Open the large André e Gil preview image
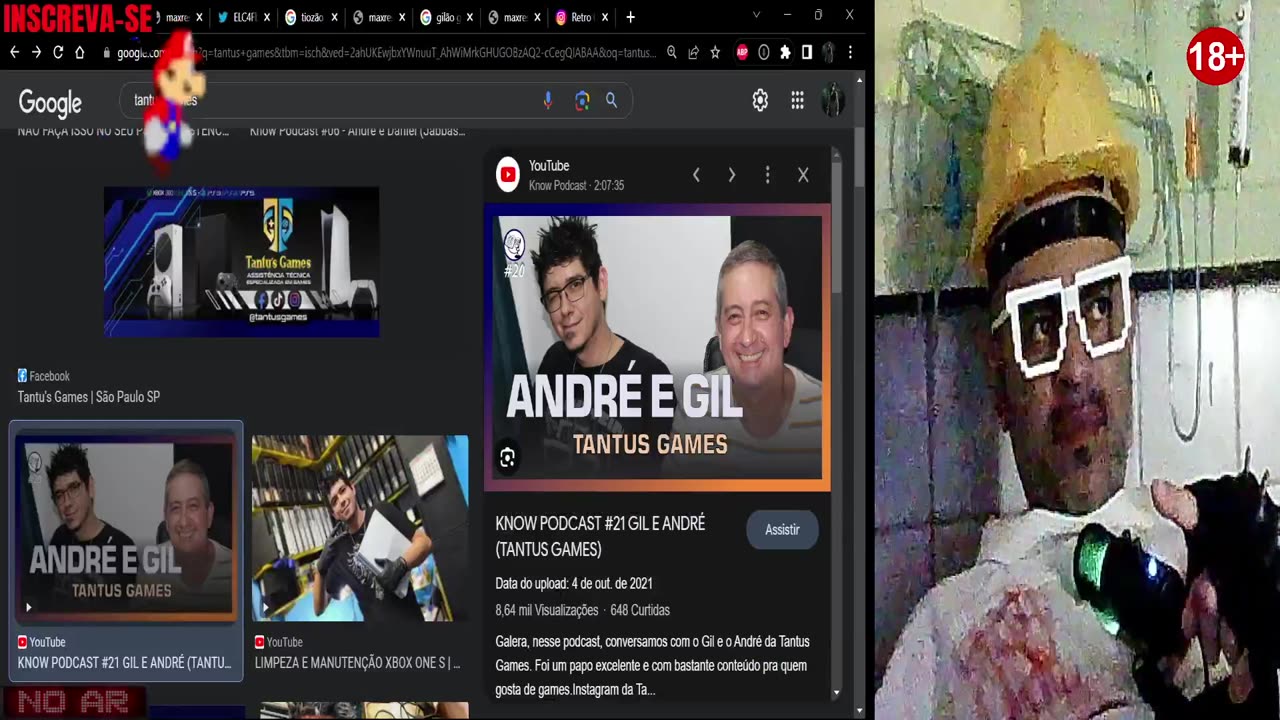Image resolution: width=1280 pixels, height=720 pixels. [657, 348]
